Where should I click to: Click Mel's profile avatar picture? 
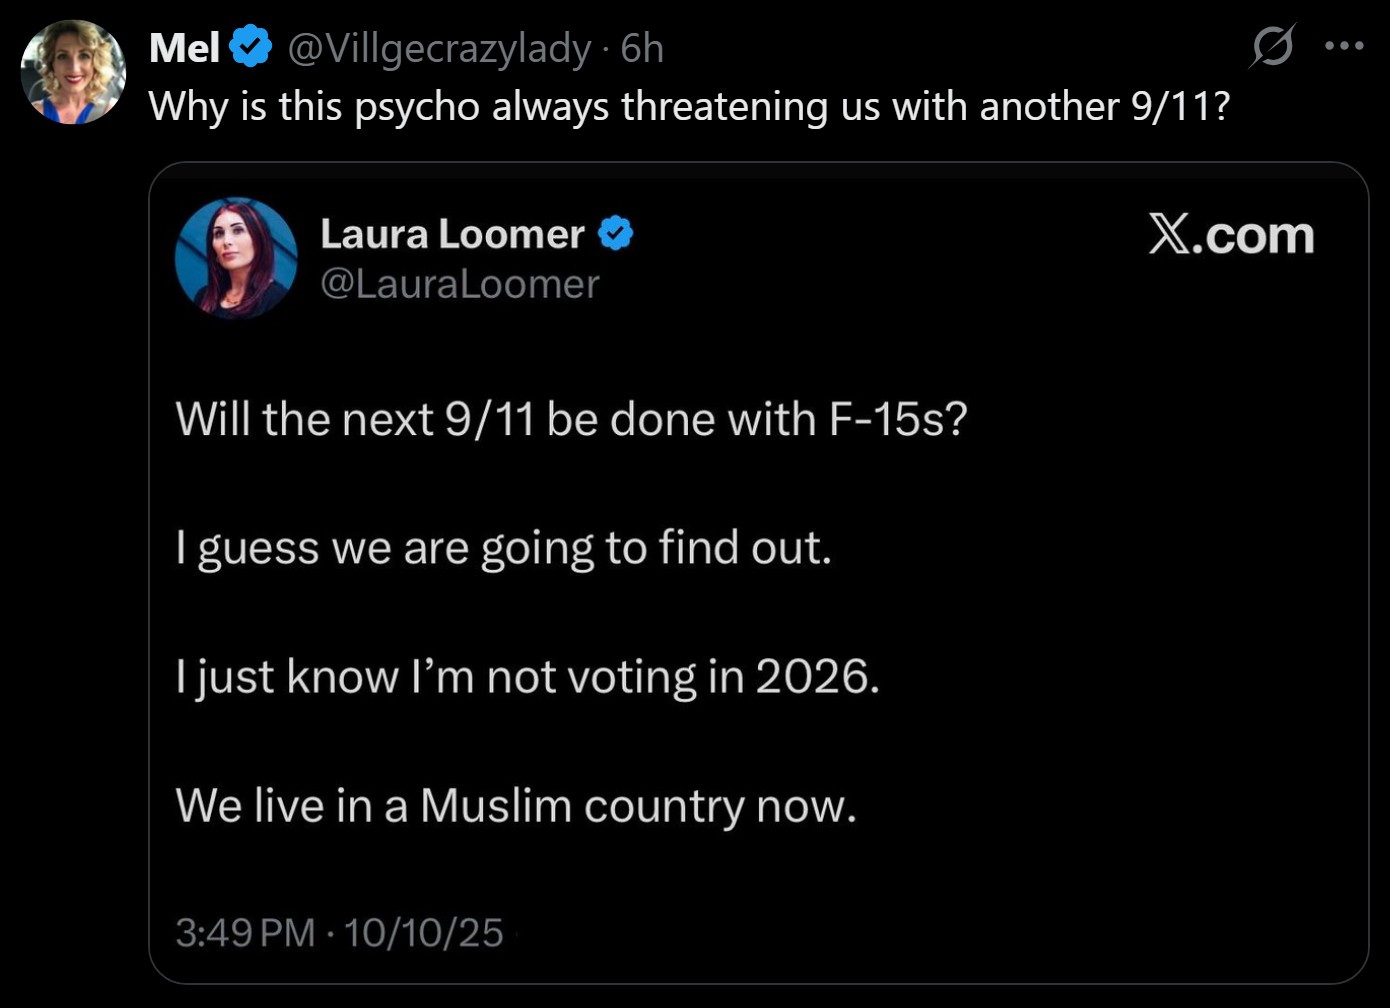pyautogui.click(x=73, y=72)
